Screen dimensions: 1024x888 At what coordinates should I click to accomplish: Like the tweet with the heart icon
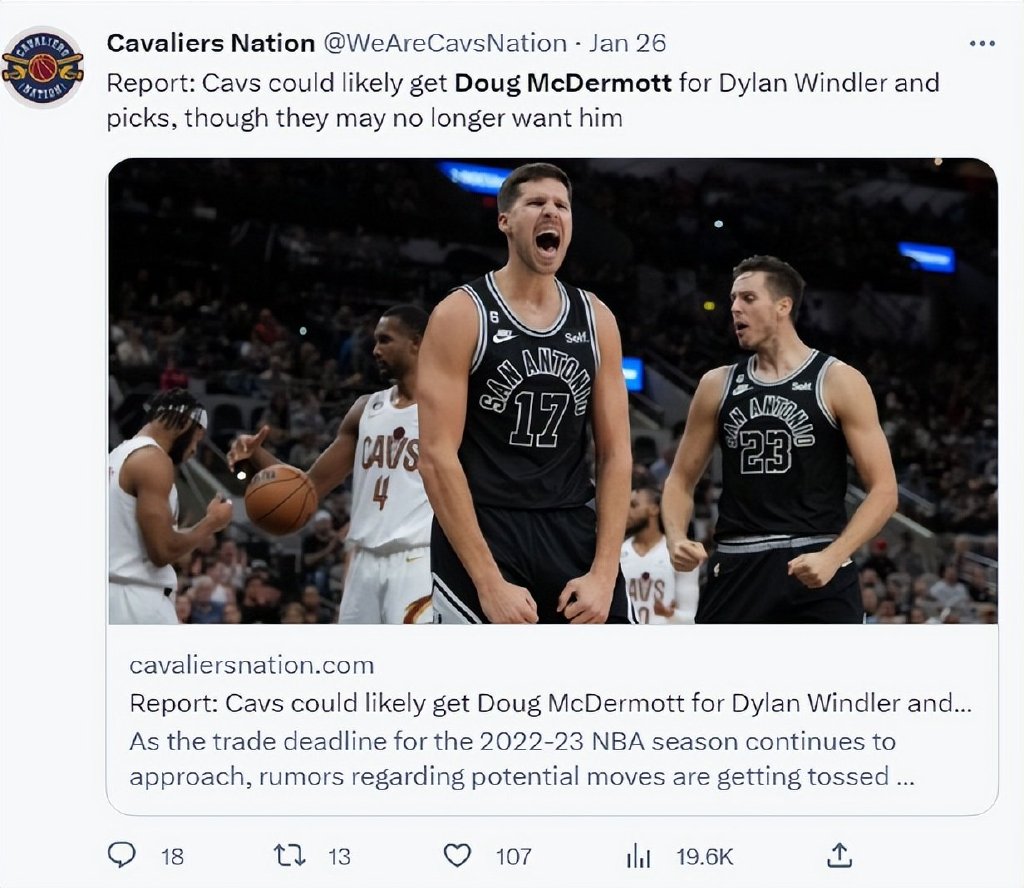pos(457,855)
